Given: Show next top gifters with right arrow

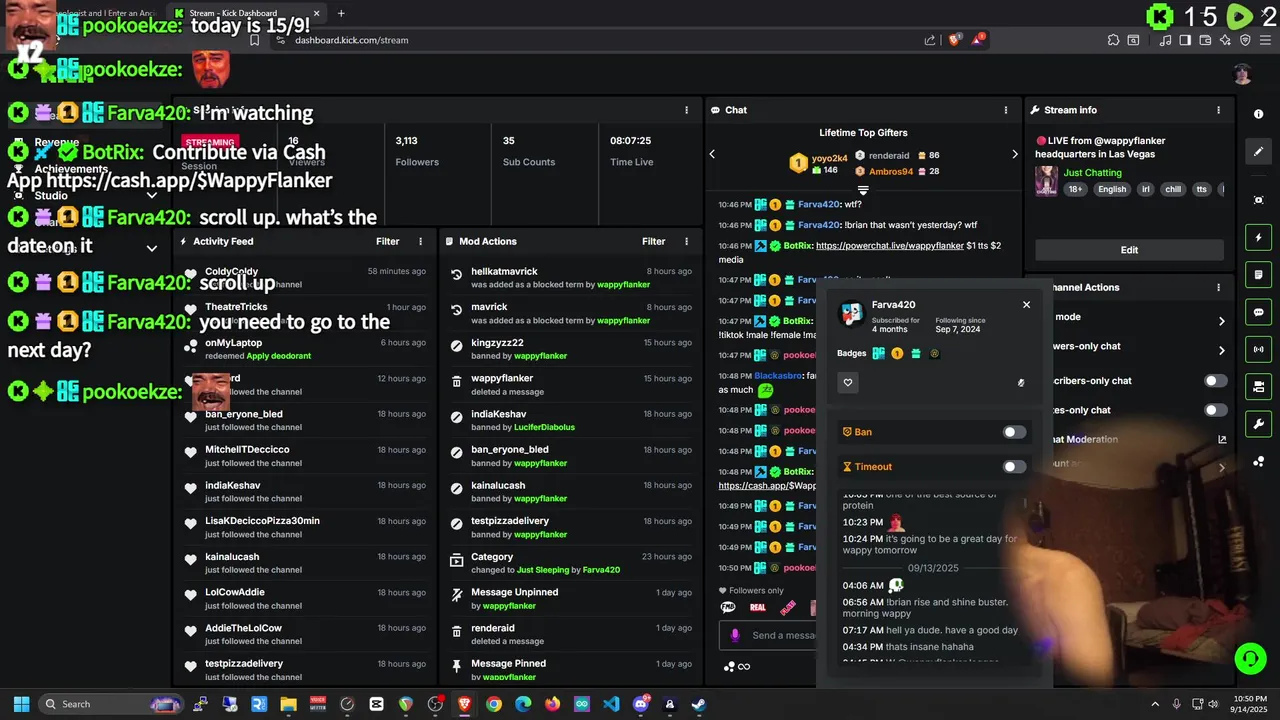Looking at the screenshot, I should (x=1014, y=154).
